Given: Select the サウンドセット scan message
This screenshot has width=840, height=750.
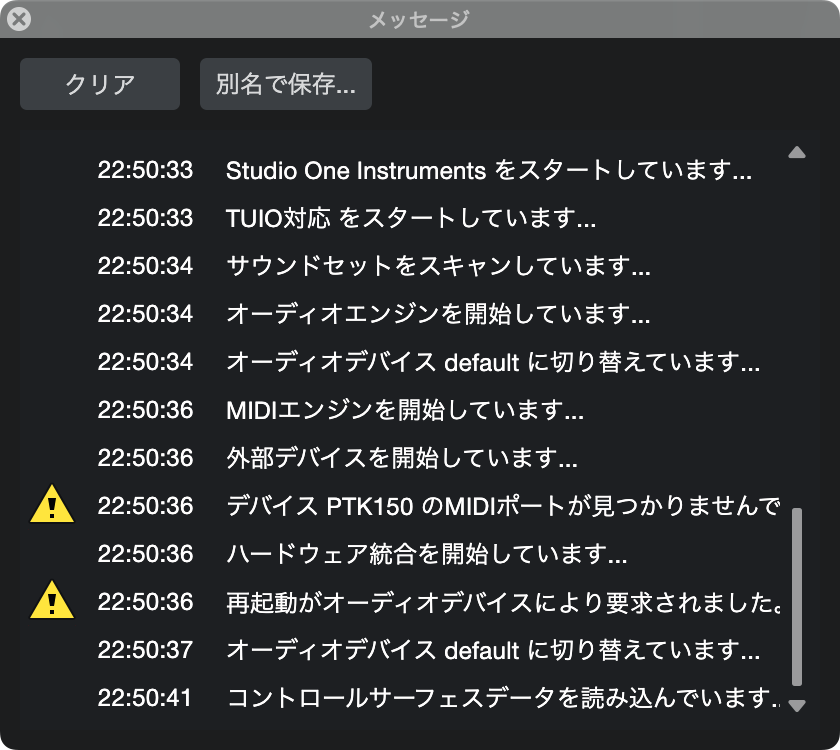Looking at the screenshot, I should [438, 266].
